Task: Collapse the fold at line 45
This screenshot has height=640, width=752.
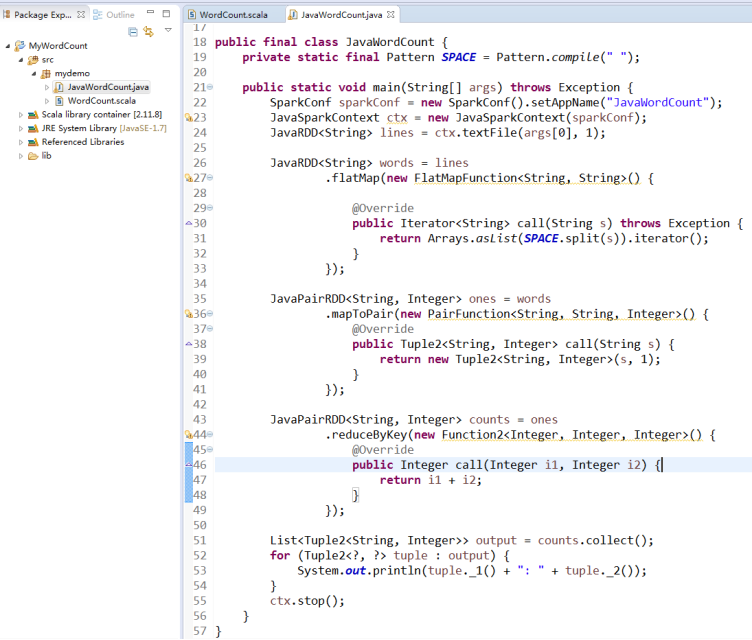Action: (210, 450)
